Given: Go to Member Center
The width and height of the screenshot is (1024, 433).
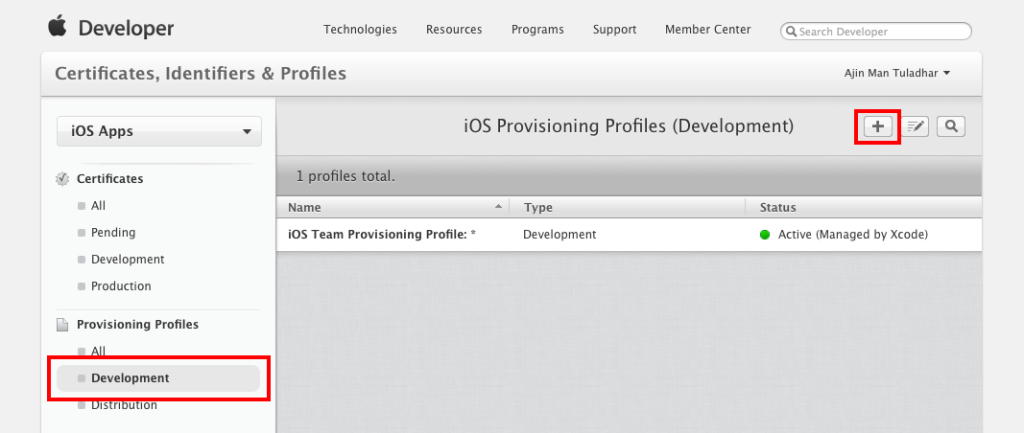Looking at the screenshot, I should coord(708,29).
